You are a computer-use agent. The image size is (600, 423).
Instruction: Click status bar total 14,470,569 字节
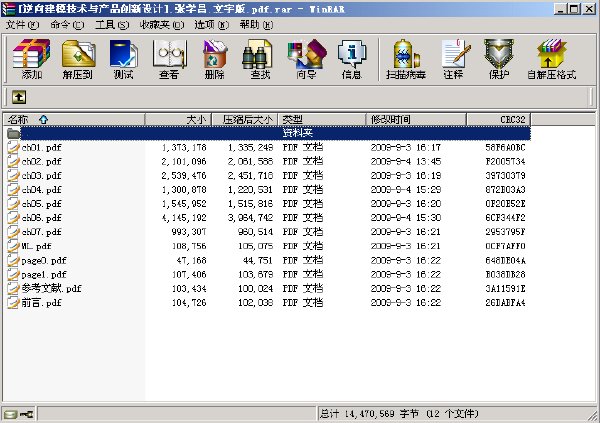369,414
